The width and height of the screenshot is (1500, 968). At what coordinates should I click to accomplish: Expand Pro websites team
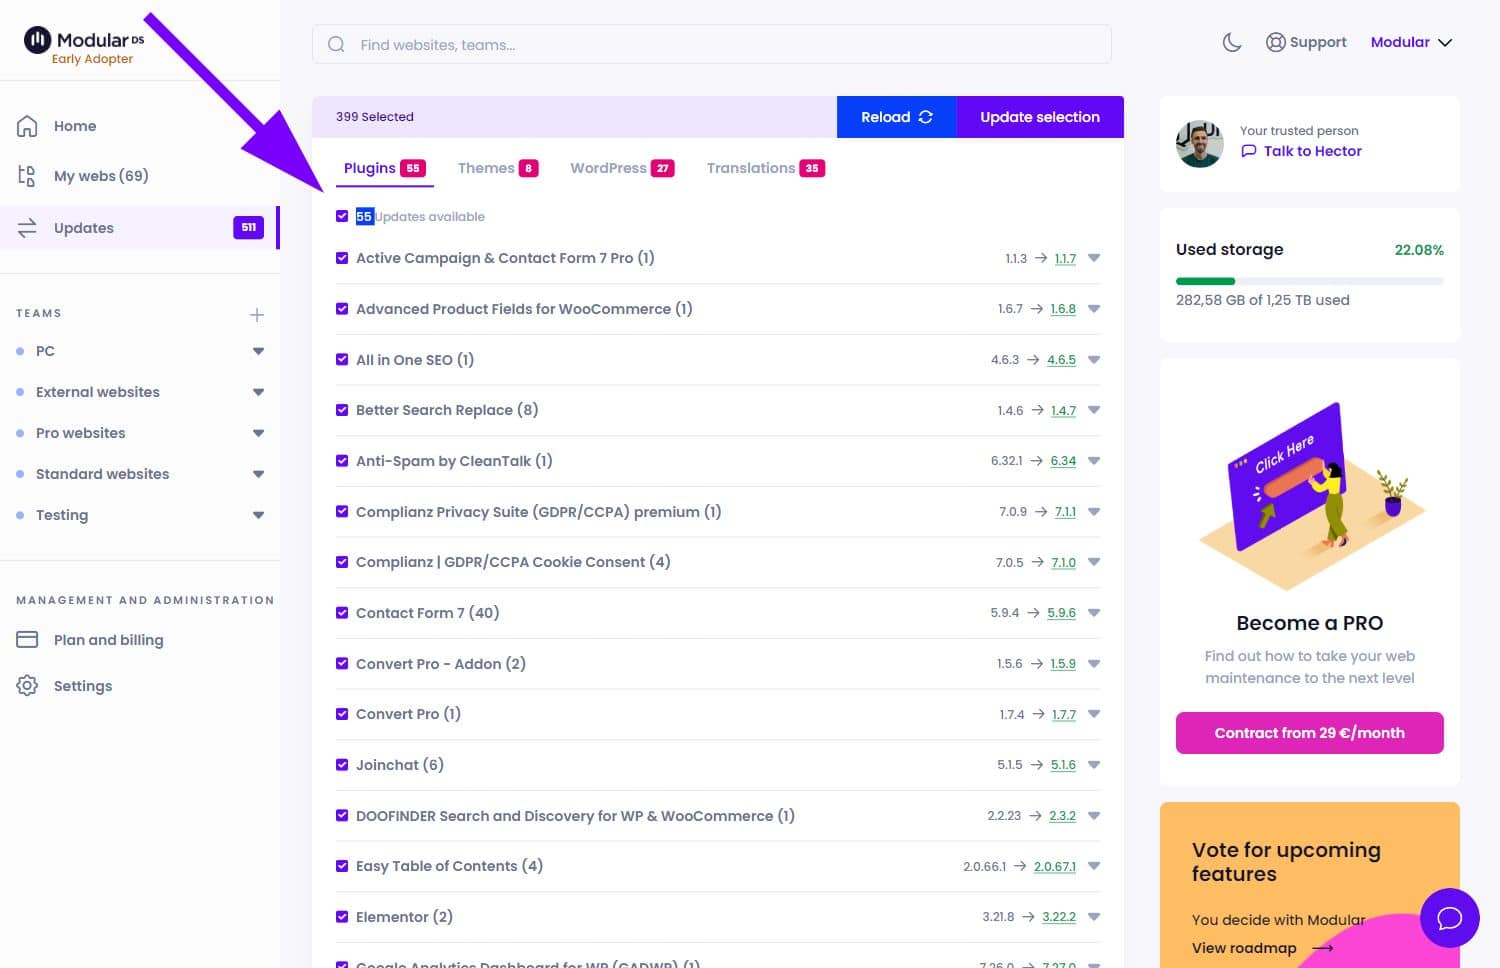[258, 433]
